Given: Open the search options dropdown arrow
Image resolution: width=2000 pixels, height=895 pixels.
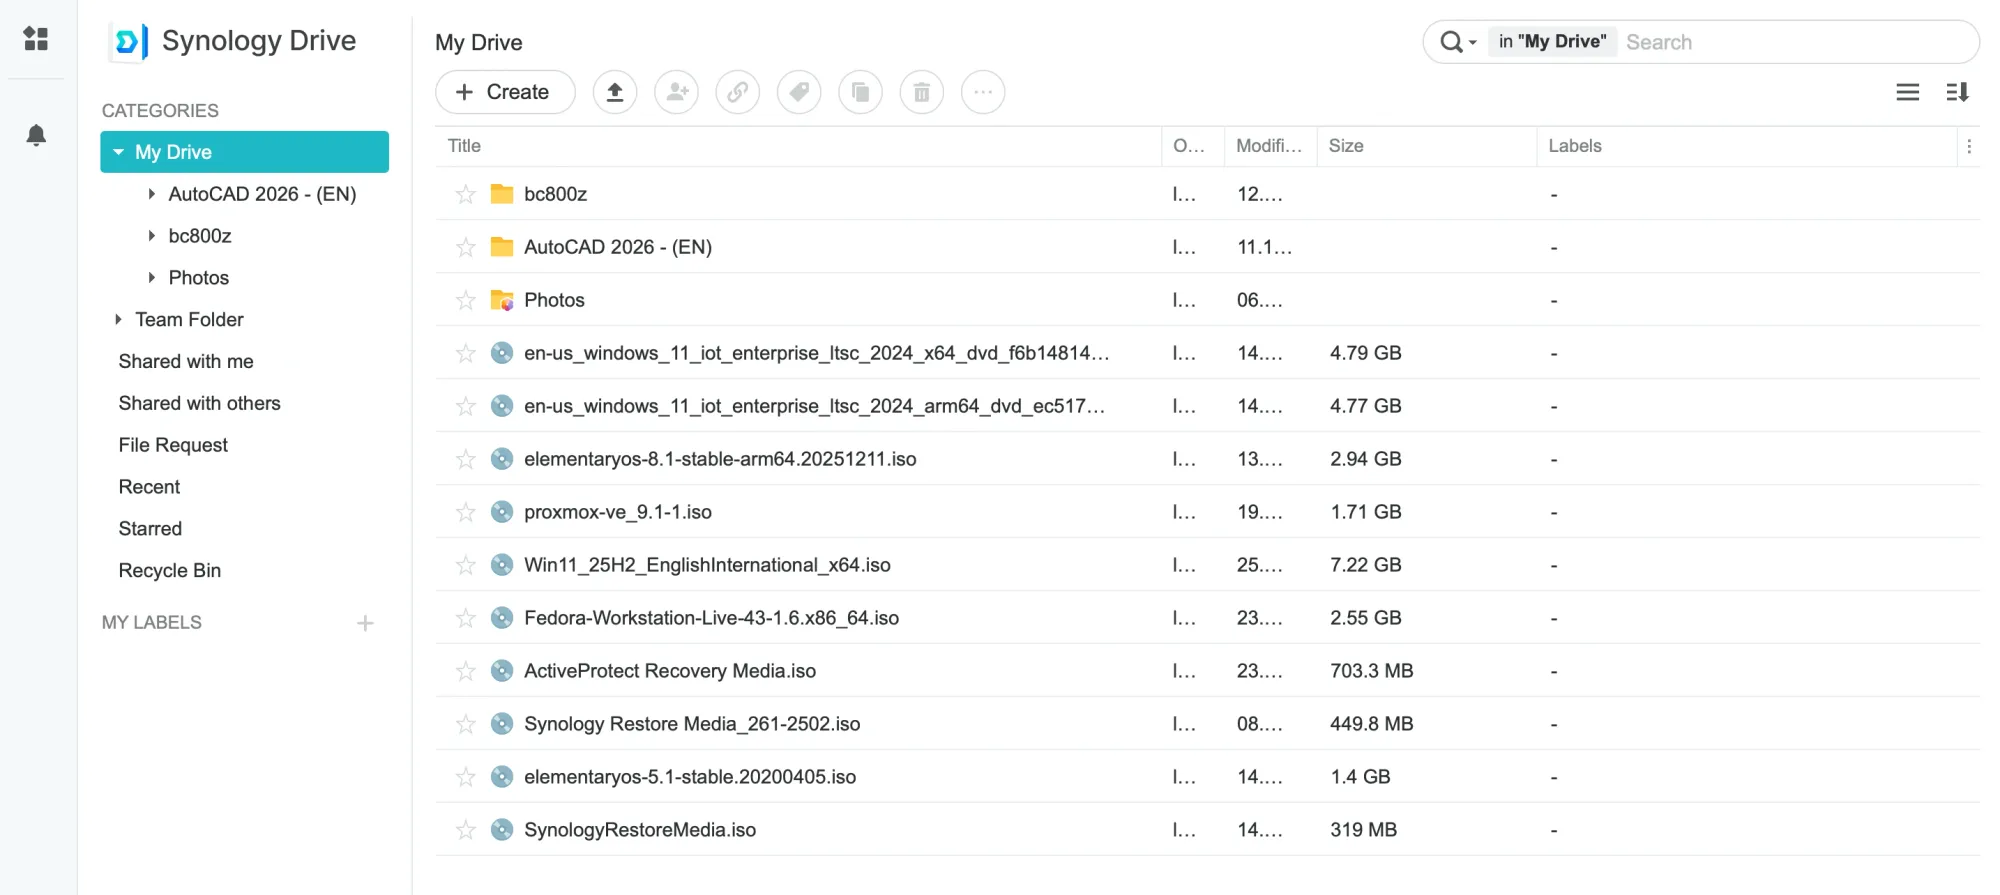Looking at the screenshot, I should (x=1472, y=42).
